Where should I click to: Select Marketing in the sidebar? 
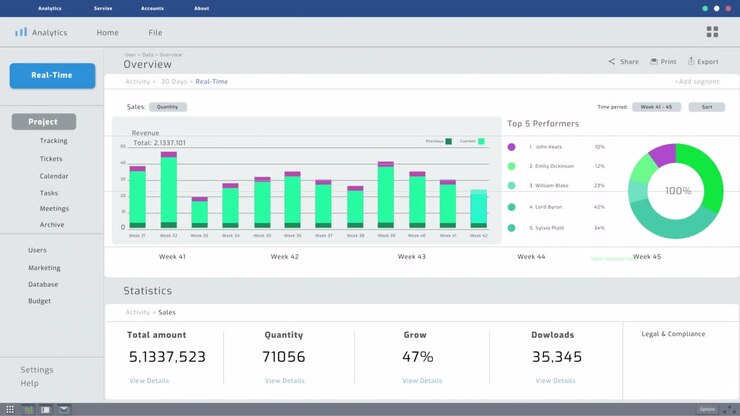pyautogui.click(x=44, y=268)
